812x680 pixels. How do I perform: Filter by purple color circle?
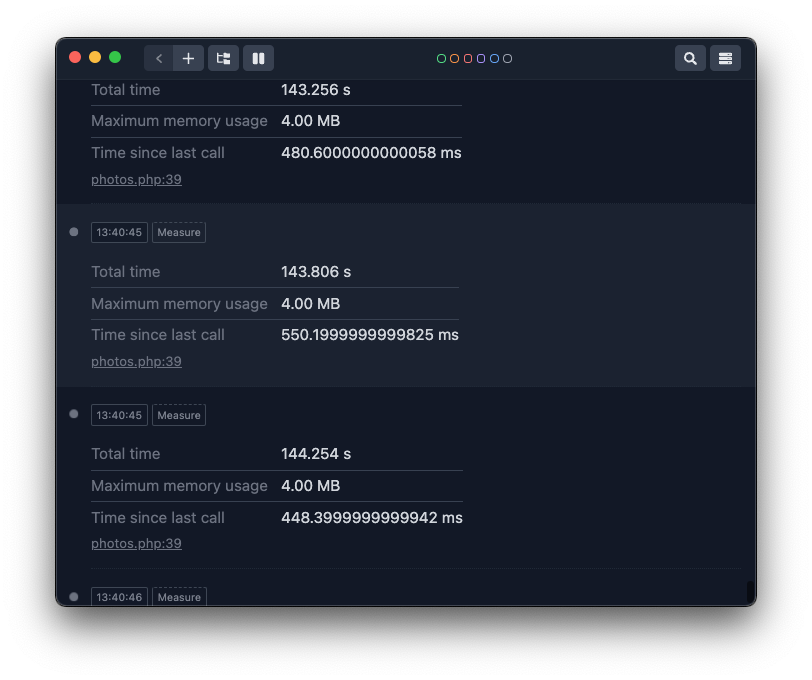(481, 59)
